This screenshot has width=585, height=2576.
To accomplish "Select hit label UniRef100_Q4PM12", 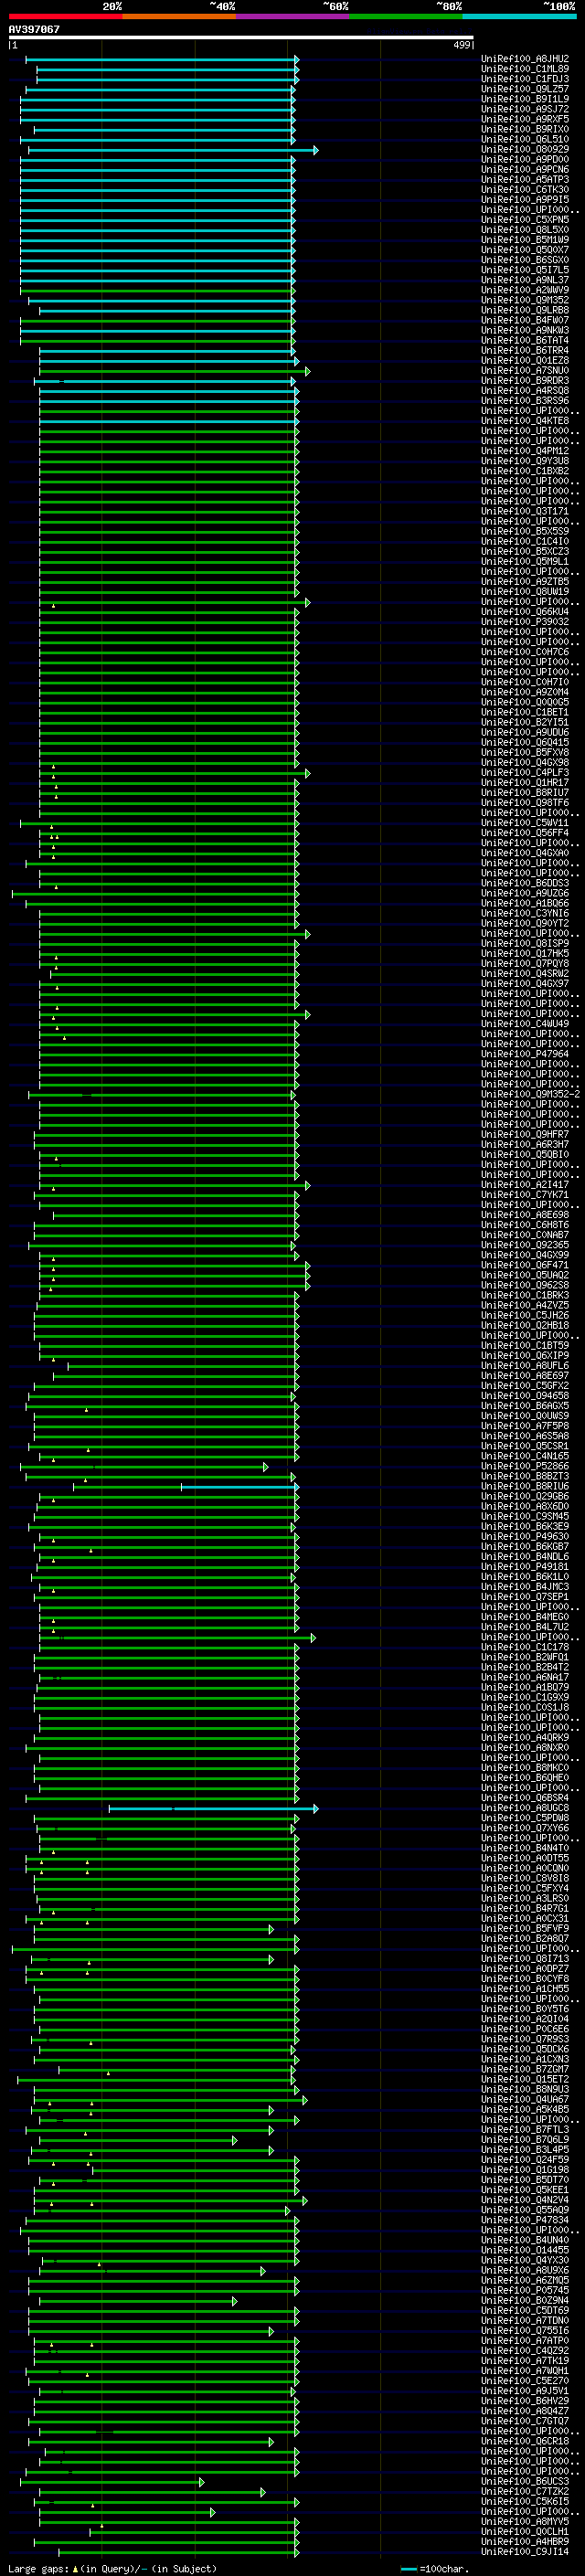I will (x=525, y=451).
